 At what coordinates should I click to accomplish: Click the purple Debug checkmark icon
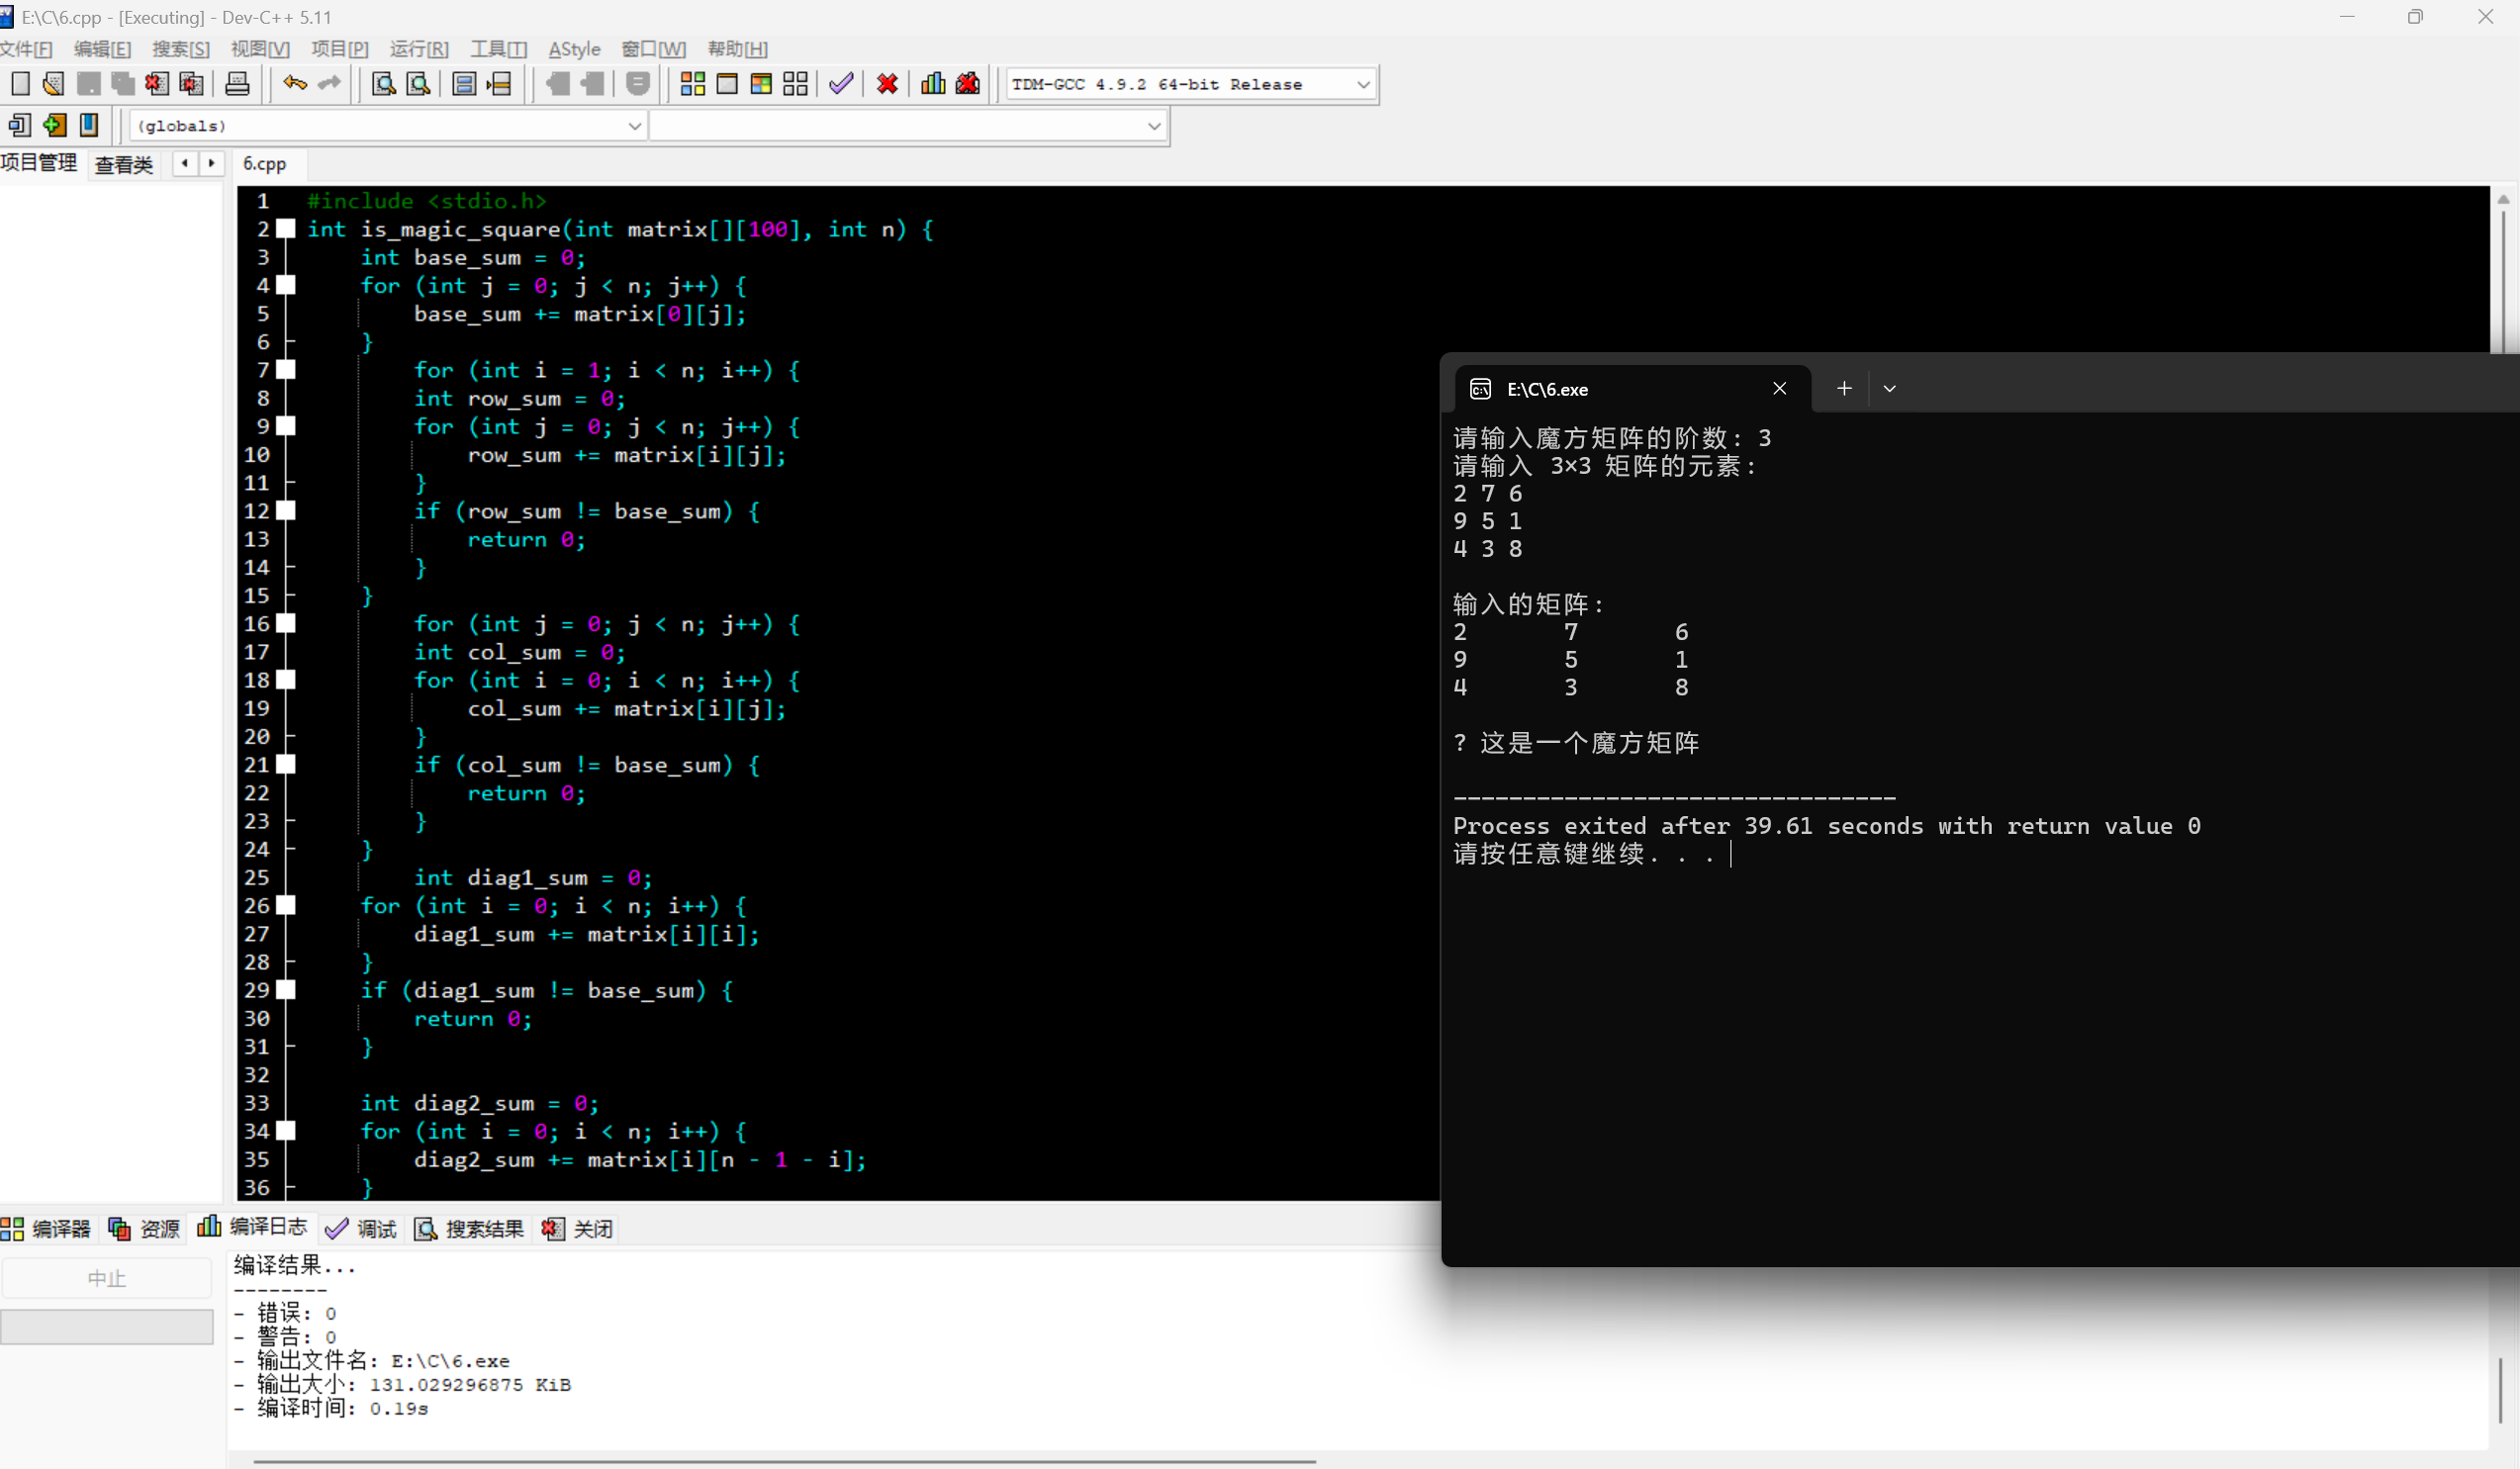tap(841, 84)
